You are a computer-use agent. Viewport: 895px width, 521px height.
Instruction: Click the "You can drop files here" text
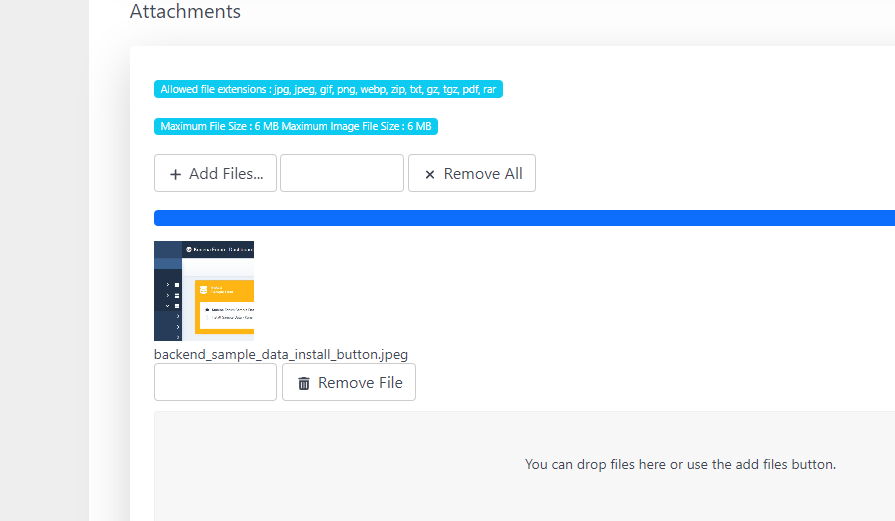coord(680,464)
